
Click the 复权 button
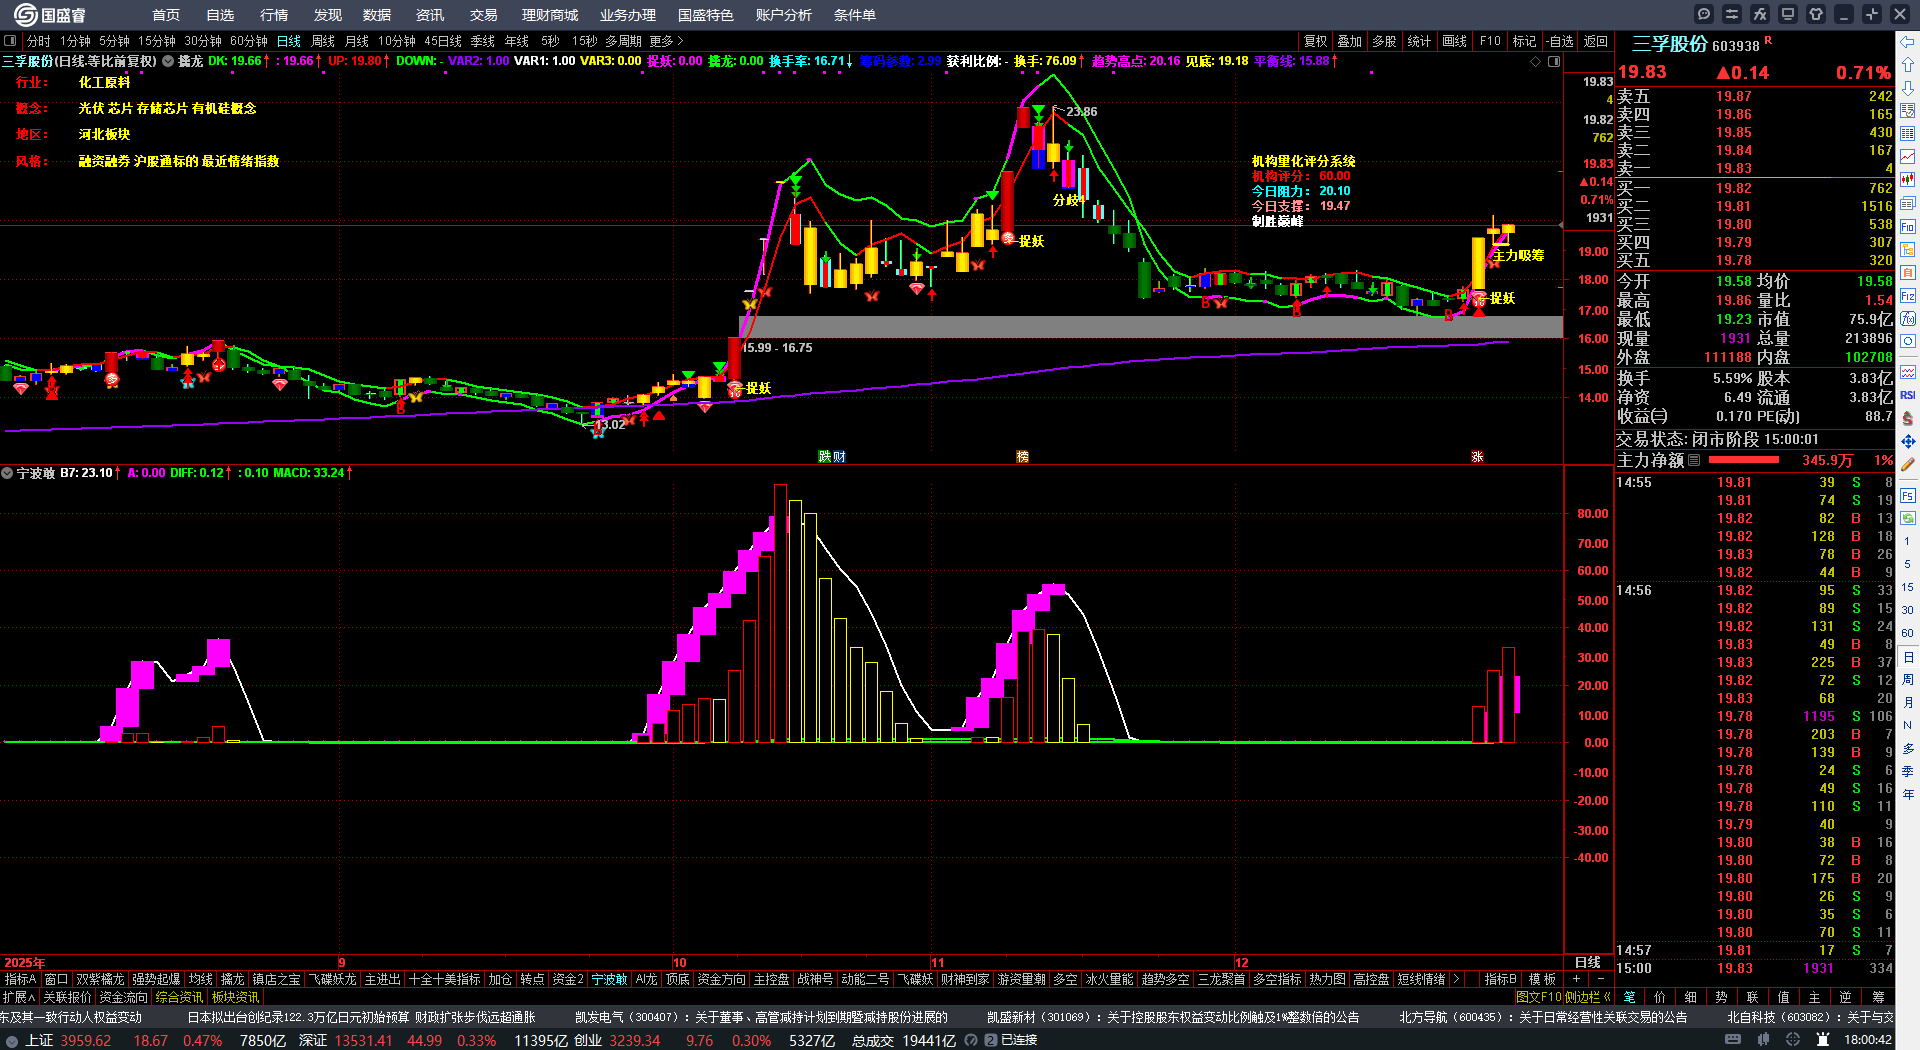click(x=1315, y=41)
